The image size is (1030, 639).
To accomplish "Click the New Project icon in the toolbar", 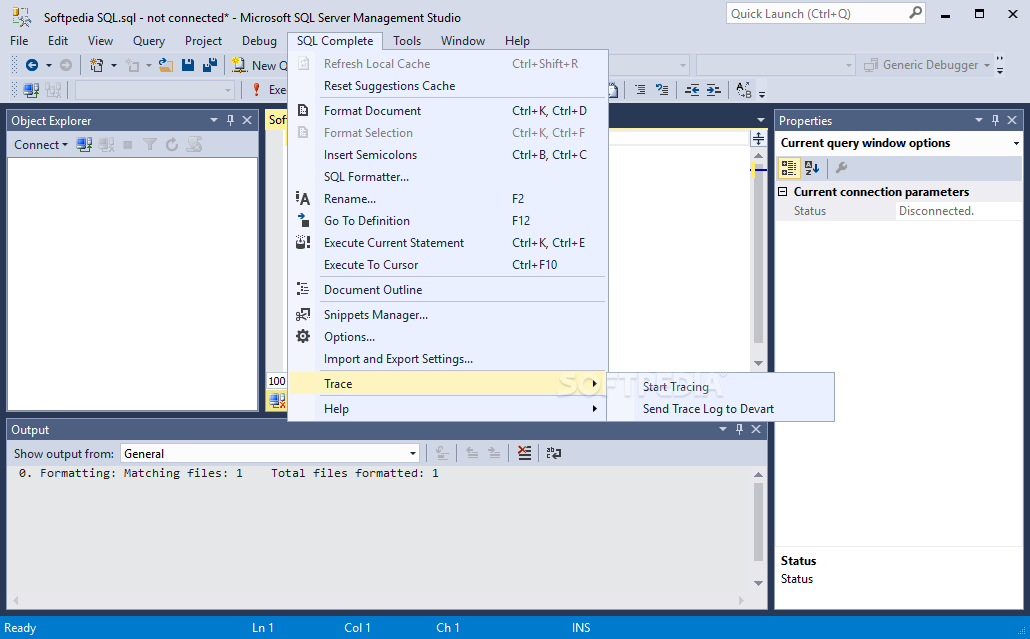I will (x=97, y=65).
